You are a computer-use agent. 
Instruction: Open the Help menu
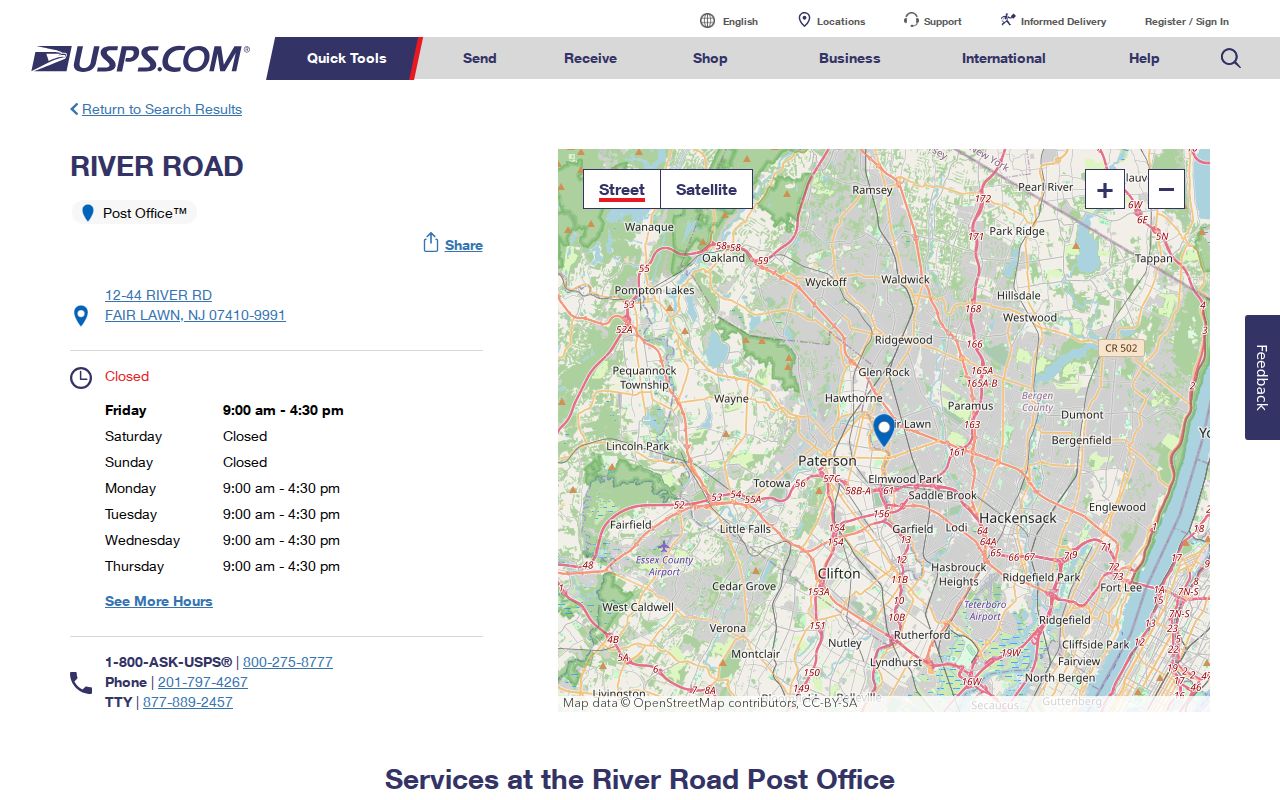pos(1144,58)
